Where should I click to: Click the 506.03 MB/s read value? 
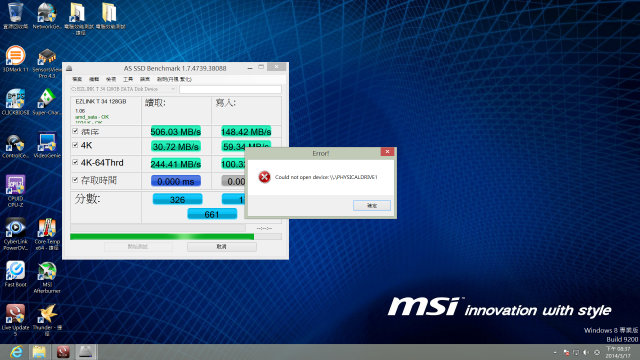point(176,131)
